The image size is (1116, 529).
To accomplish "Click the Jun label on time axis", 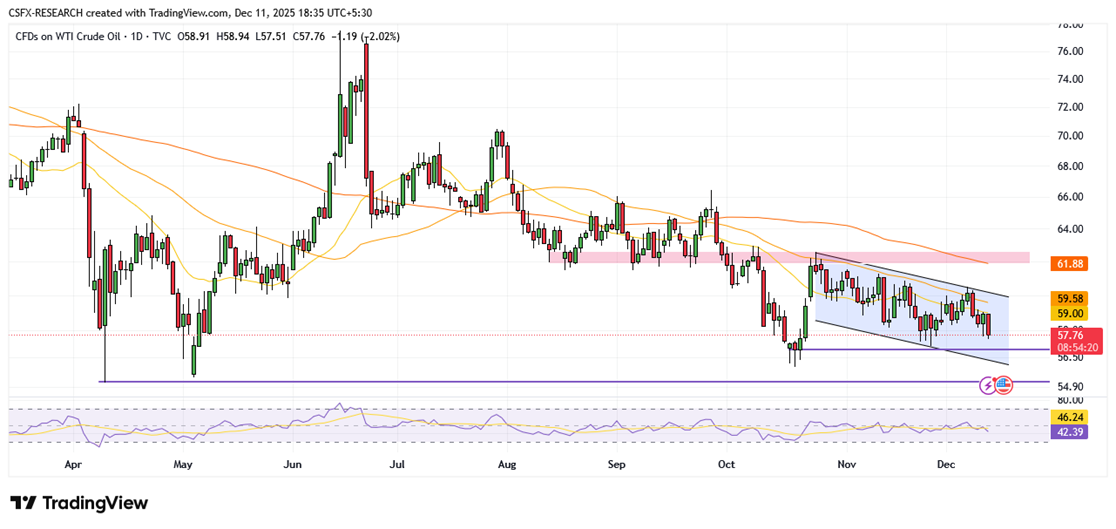I will point(293,465).
